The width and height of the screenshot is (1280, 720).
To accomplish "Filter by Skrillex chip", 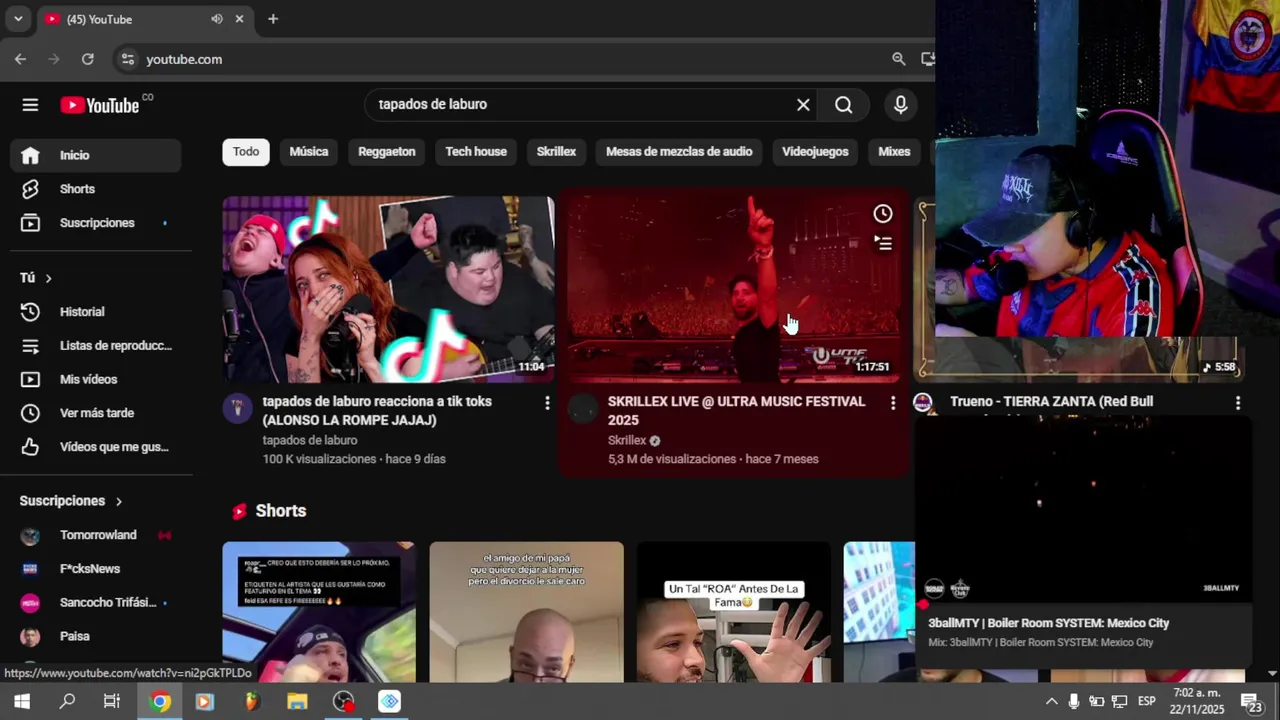I will [556, 152].
